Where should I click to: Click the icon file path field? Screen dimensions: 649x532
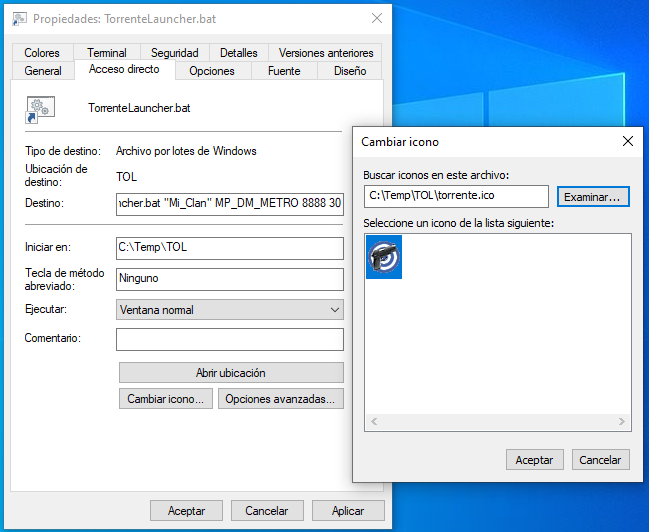(456, 197)
